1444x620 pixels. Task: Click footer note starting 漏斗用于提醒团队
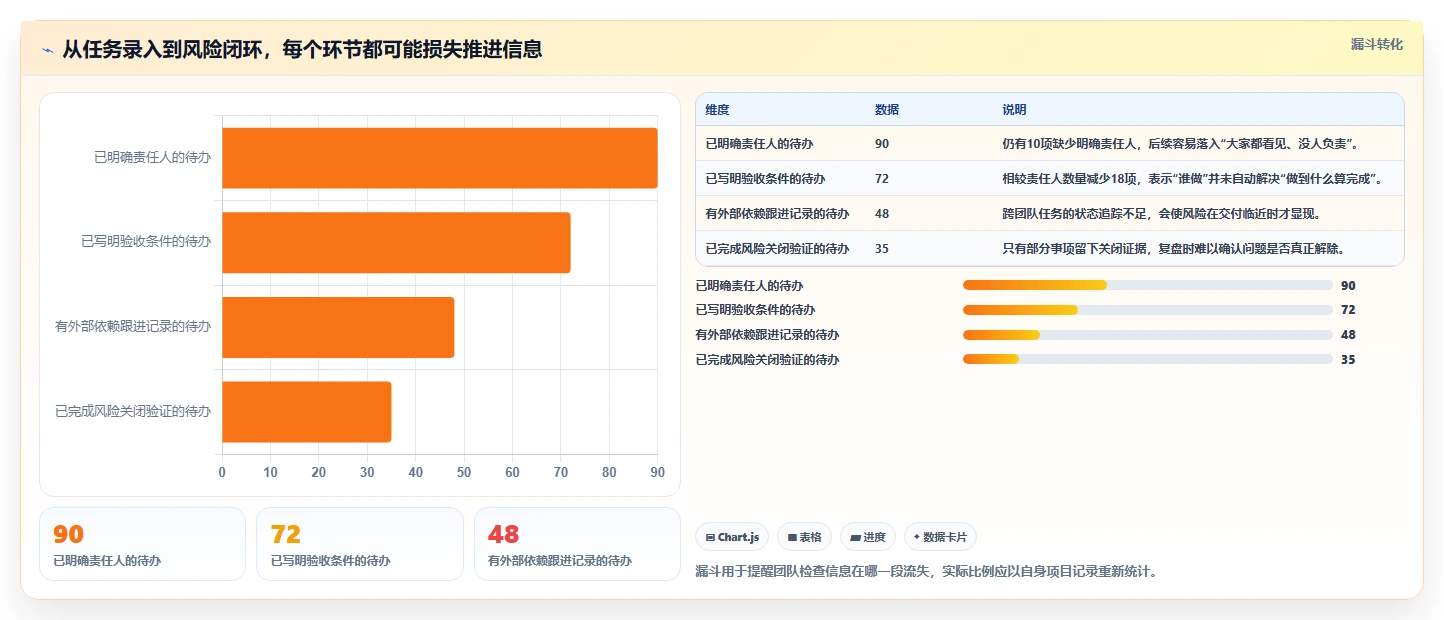tap(926, 572)
